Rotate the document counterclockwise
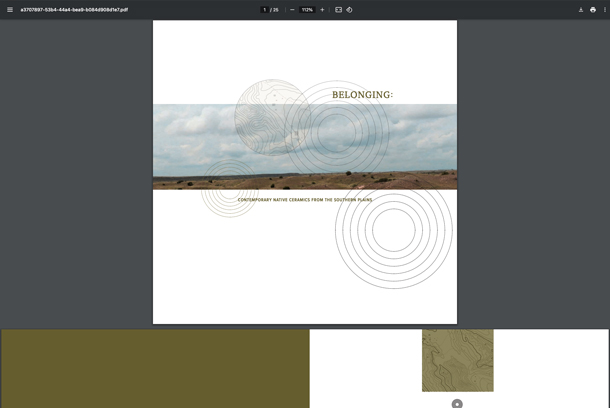610x408 pixels. click(349, 10)
